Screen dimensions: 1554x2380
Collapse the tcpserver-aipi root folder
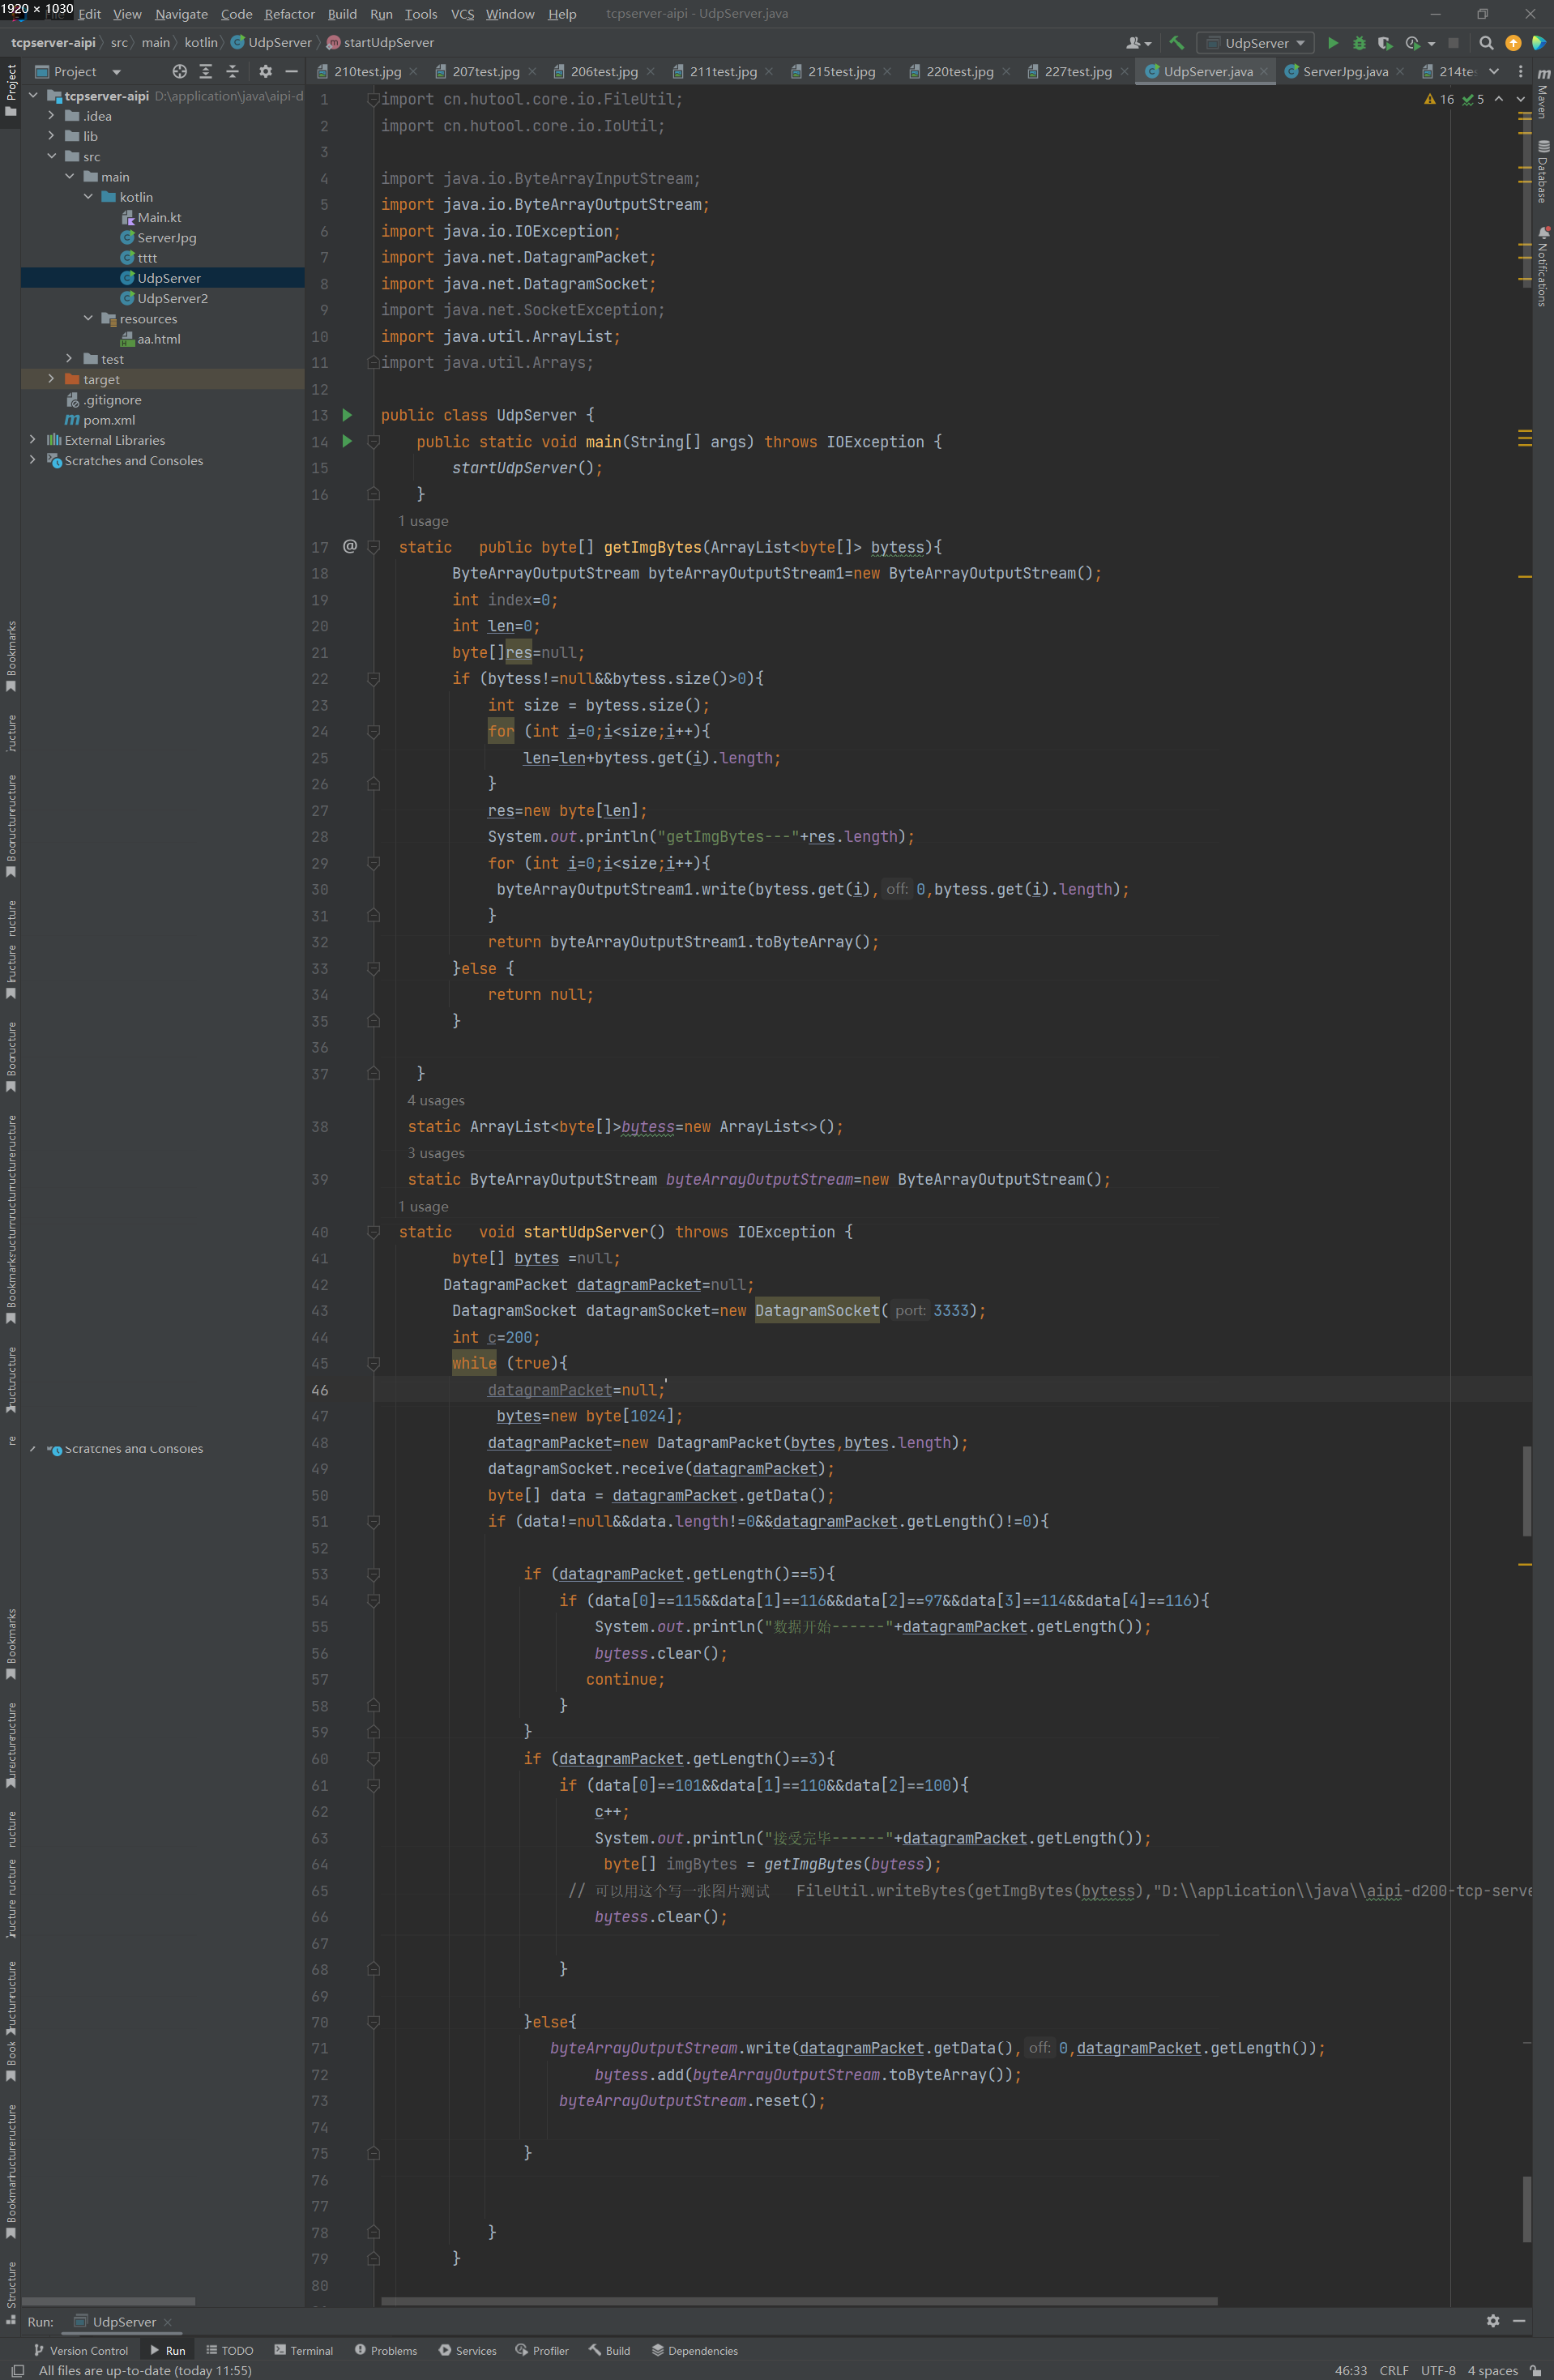(33, 95)
